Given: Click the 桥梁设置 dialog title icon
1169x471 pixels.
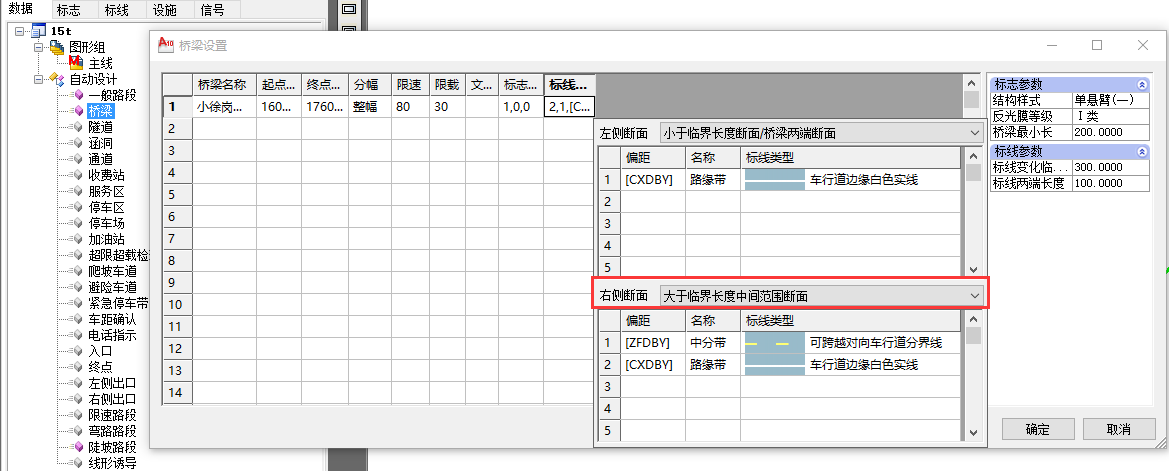Looking at the screenshot, I should pyautogui.click(x=166, y=45).
